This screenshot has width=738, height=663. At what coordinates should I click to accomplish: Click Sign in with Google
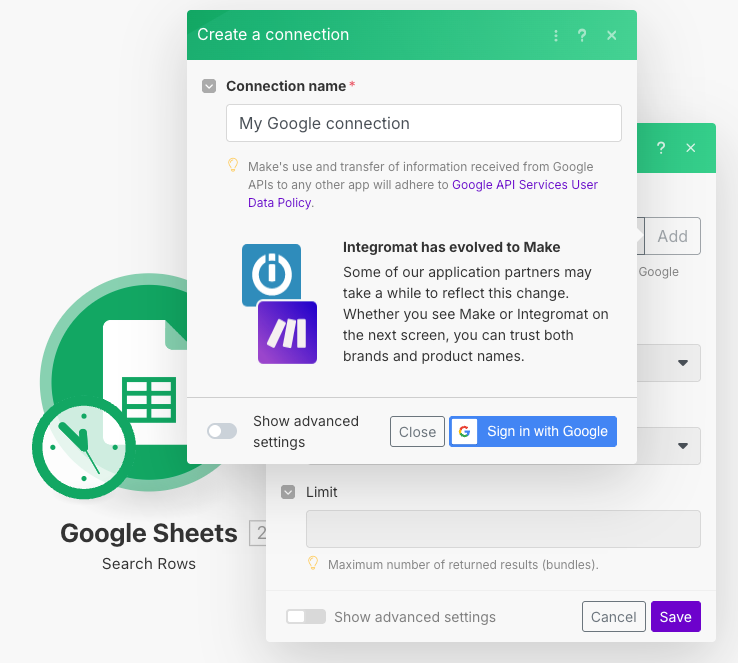tap(533, 431)
